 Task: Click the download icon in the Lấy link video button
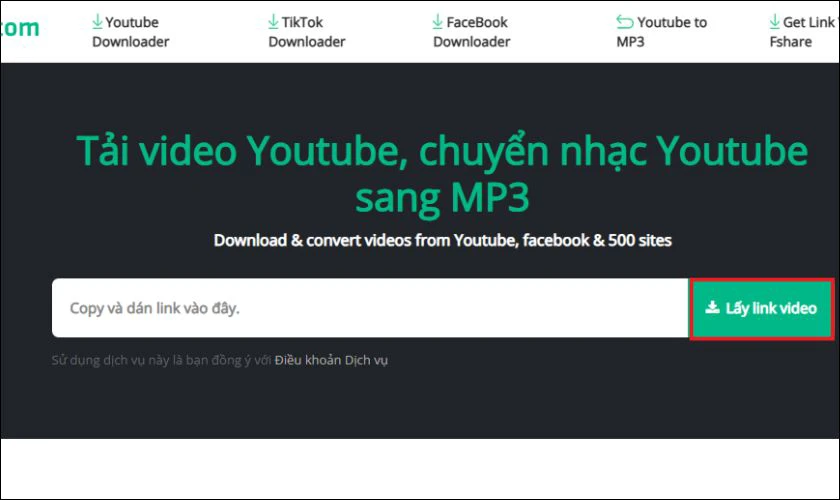[x=712, y=307]
